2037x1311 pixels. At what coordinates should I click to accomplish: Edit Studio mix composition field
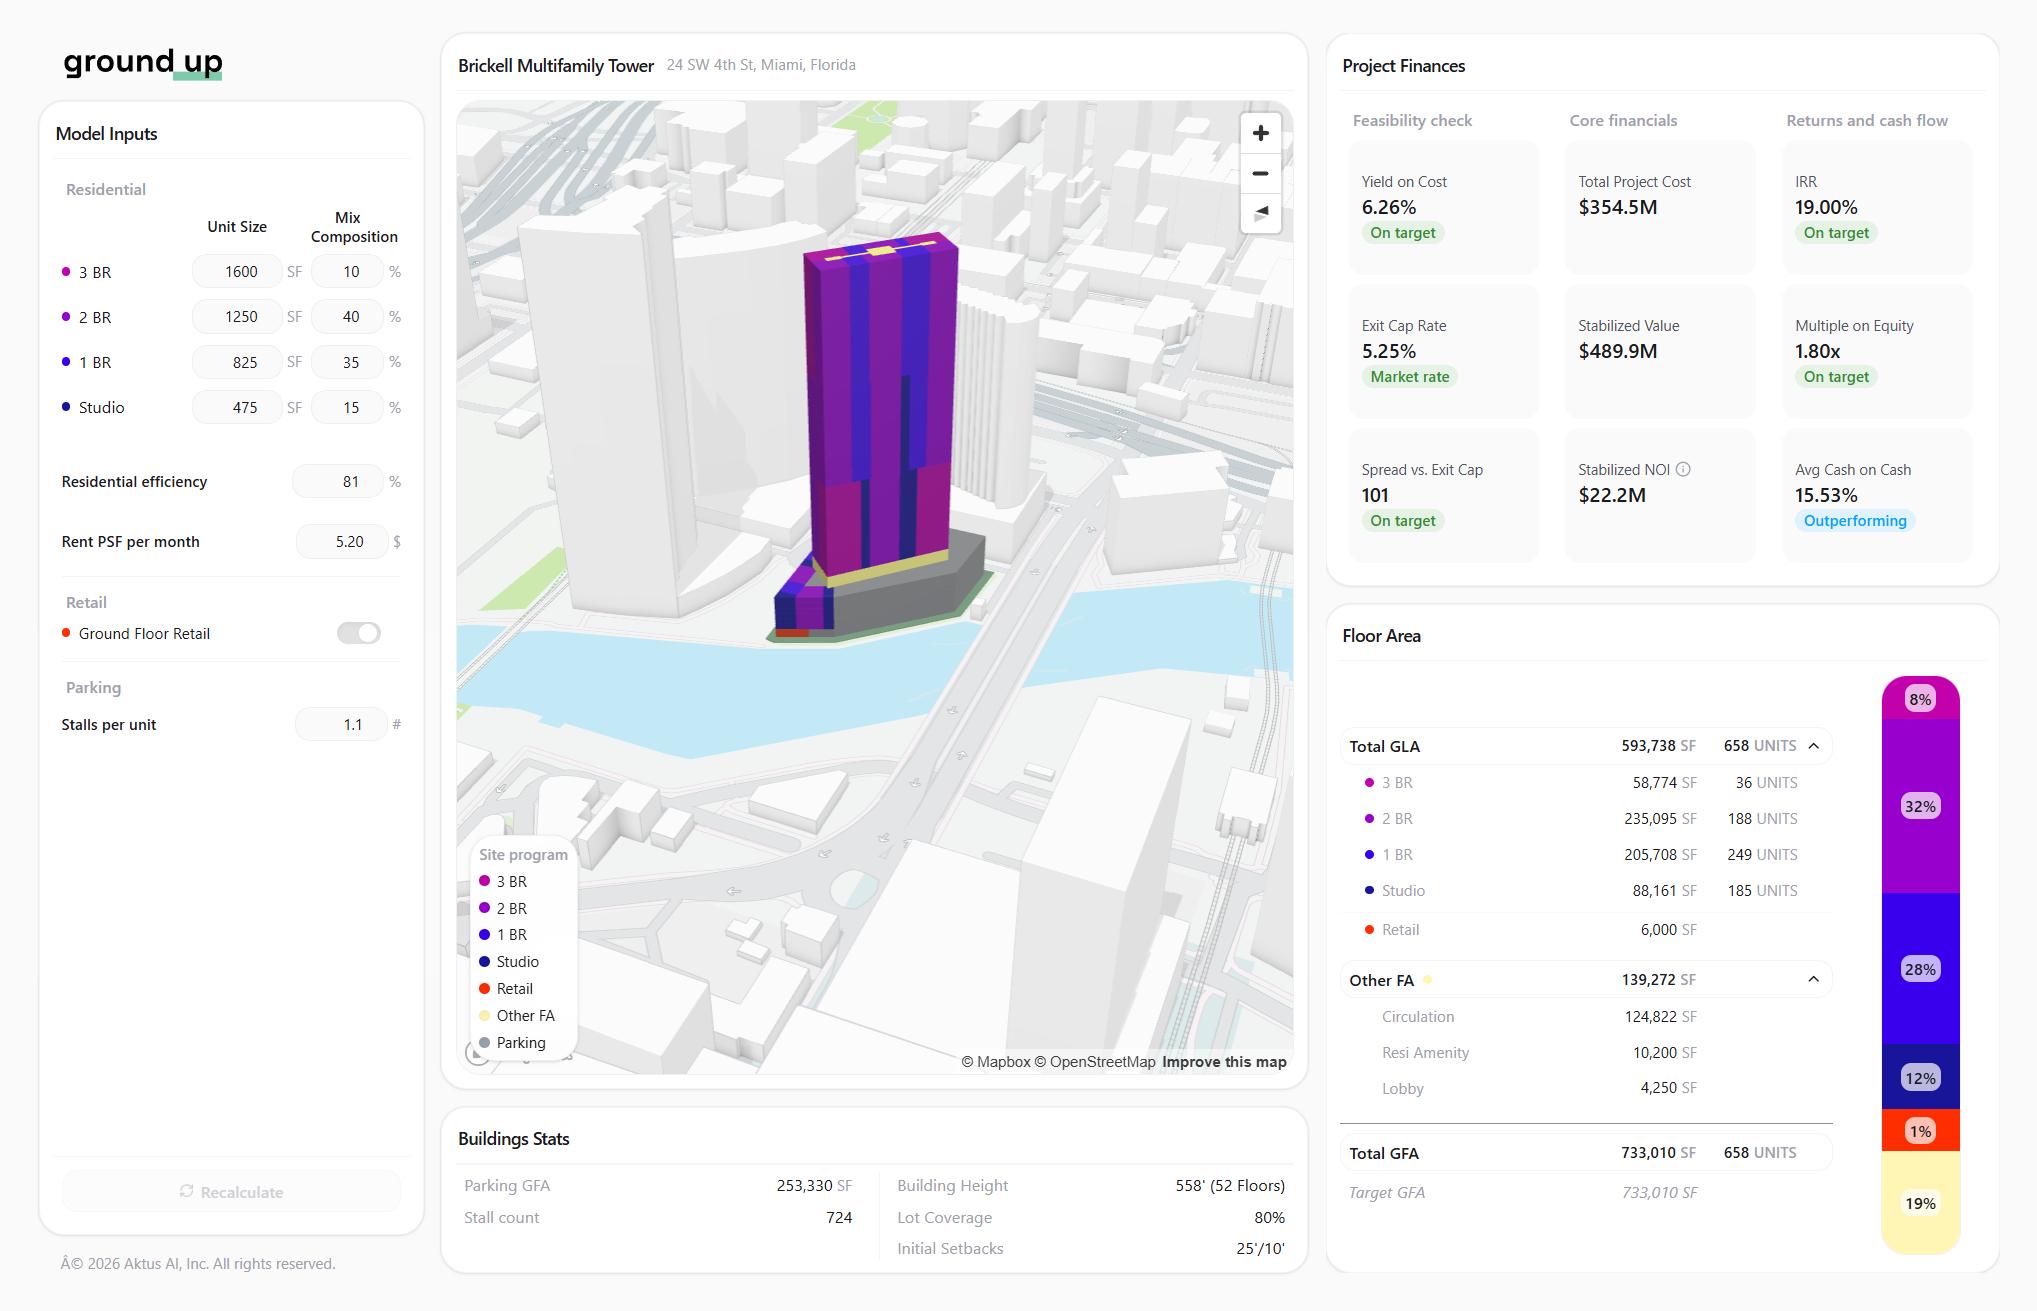point(348,407)
